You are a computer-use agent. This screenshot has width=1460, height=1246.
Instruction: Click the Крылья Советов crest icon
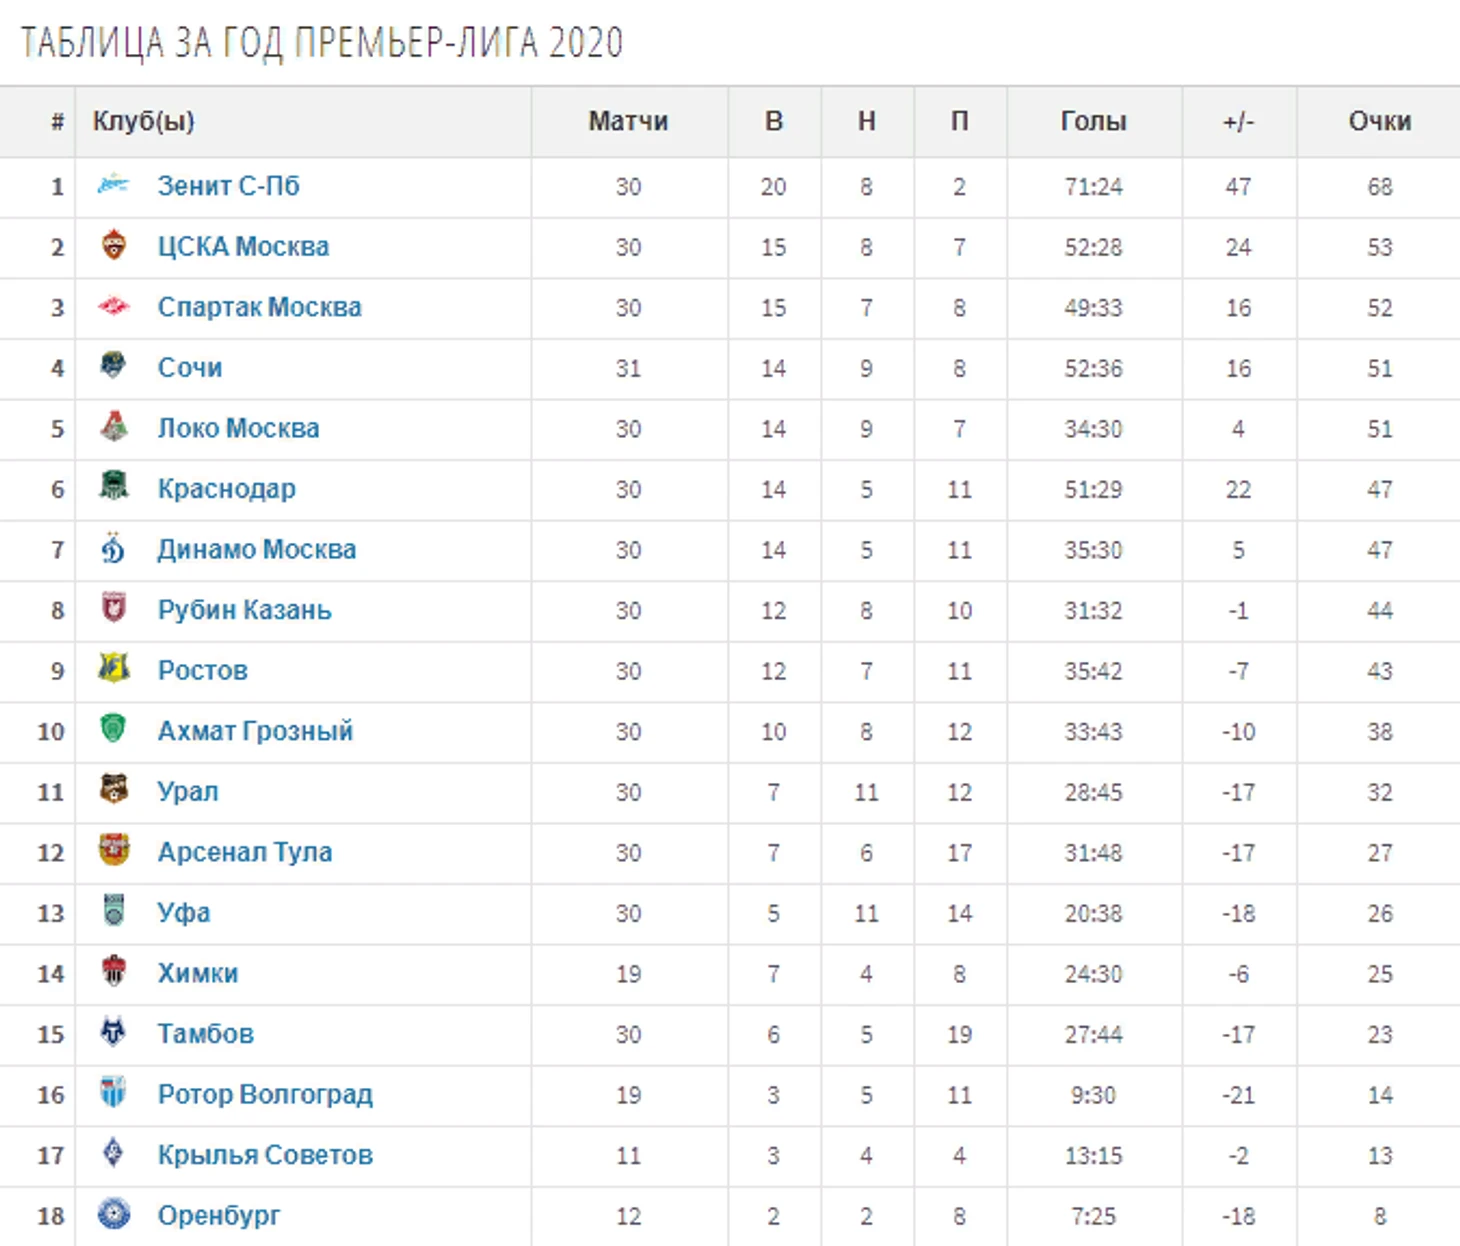[x=114, y=1153]
